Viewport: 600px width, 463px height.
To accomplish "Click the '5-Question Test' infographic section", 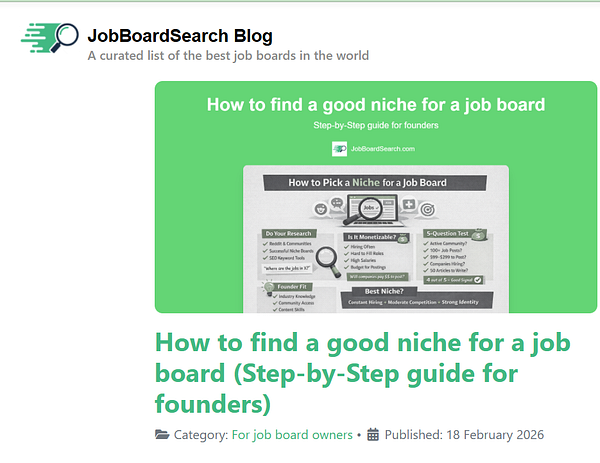I will (x=455, y=256).
